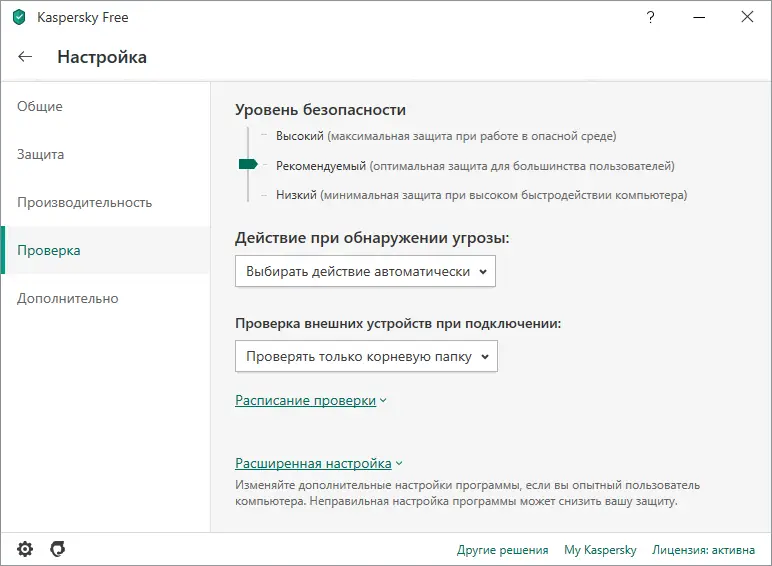Click the Лицензия: активна link
The height and width of the screenshot is (566, 772).
pyautogui.click(x=704, y=550)
